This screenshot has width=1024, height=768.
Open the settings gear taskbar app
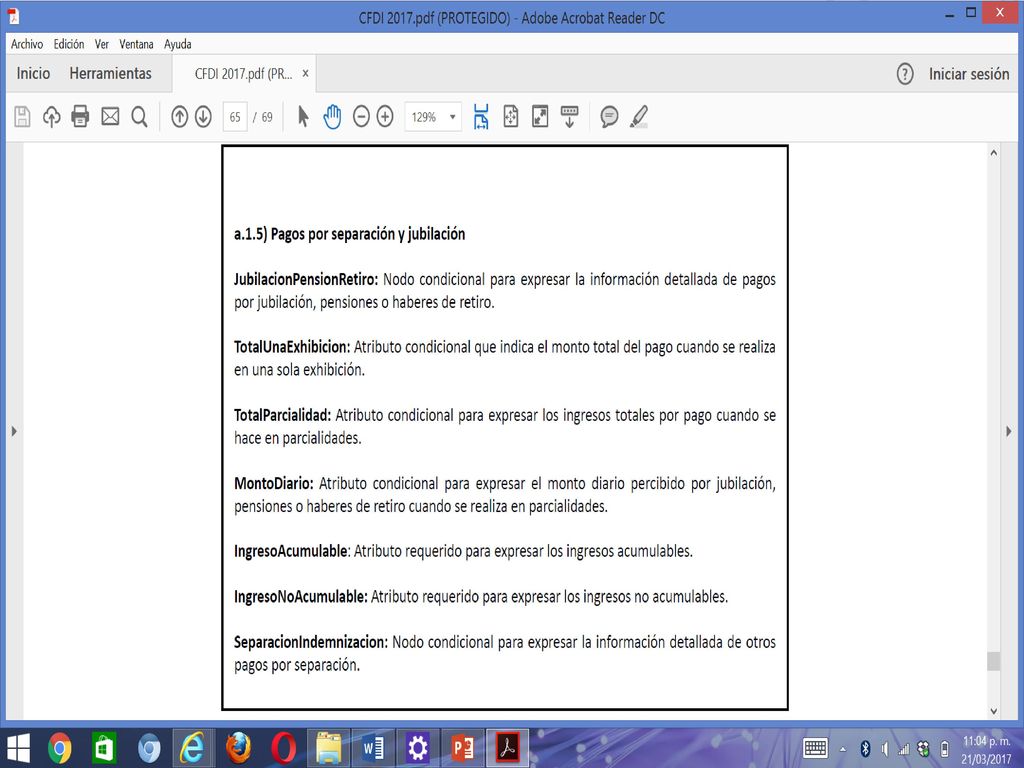pos(418,748)
